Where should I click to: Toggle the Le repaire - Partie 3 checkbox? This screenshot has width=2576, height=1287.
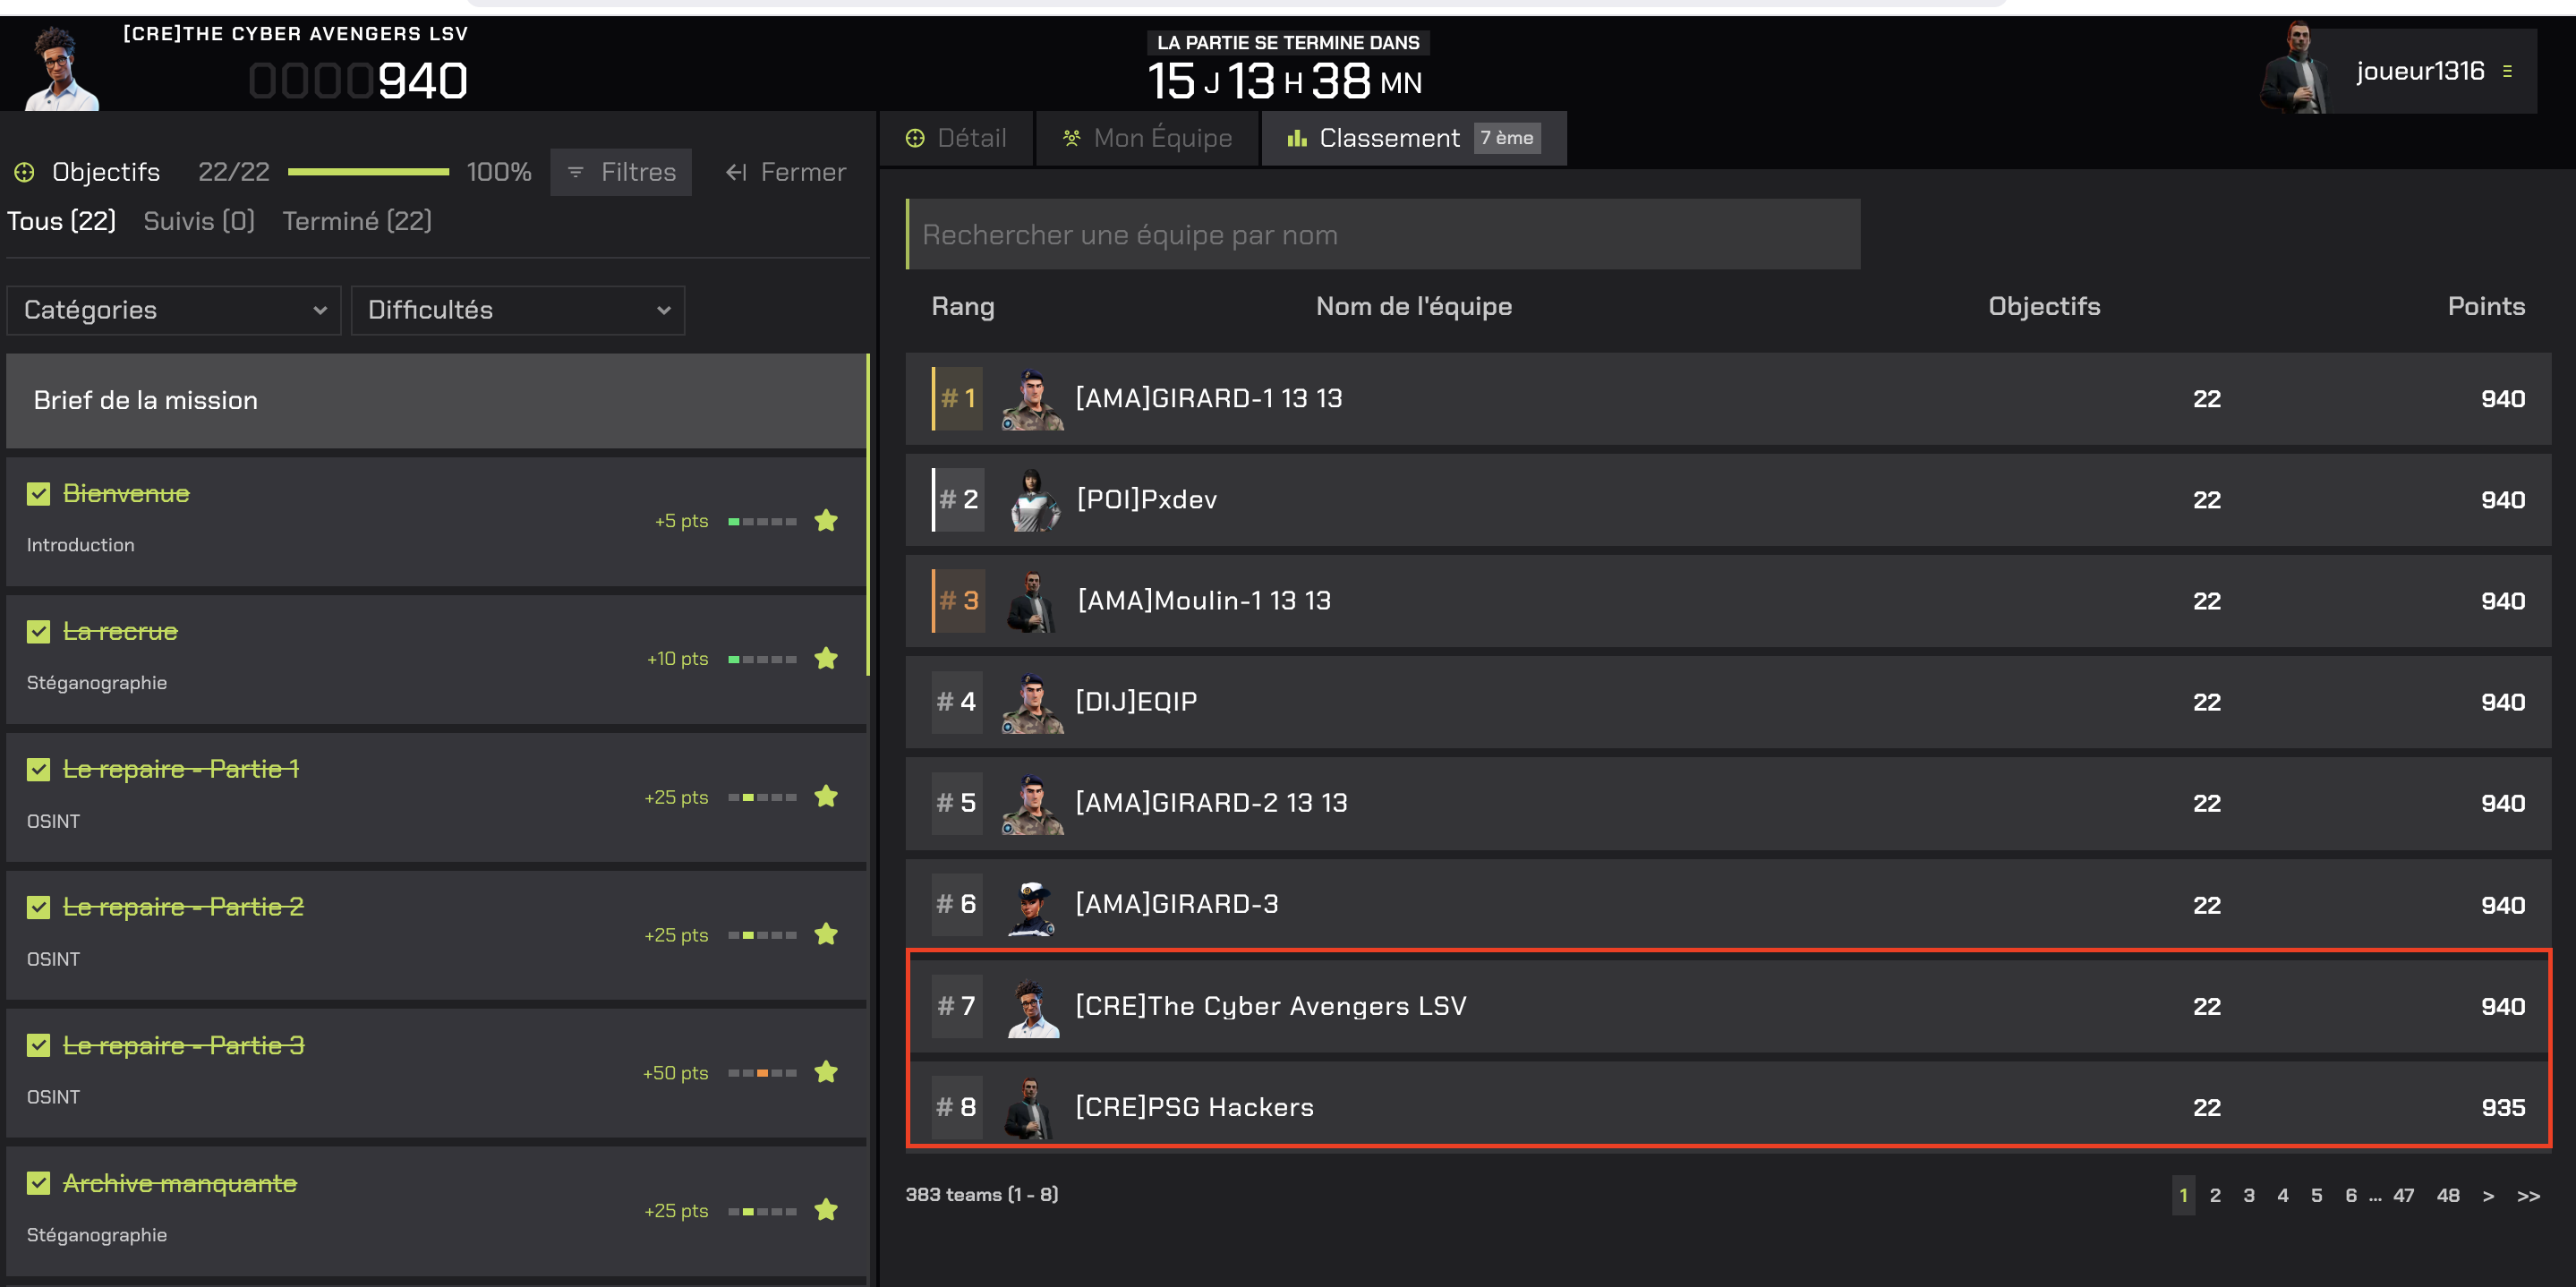(38, 1045)
